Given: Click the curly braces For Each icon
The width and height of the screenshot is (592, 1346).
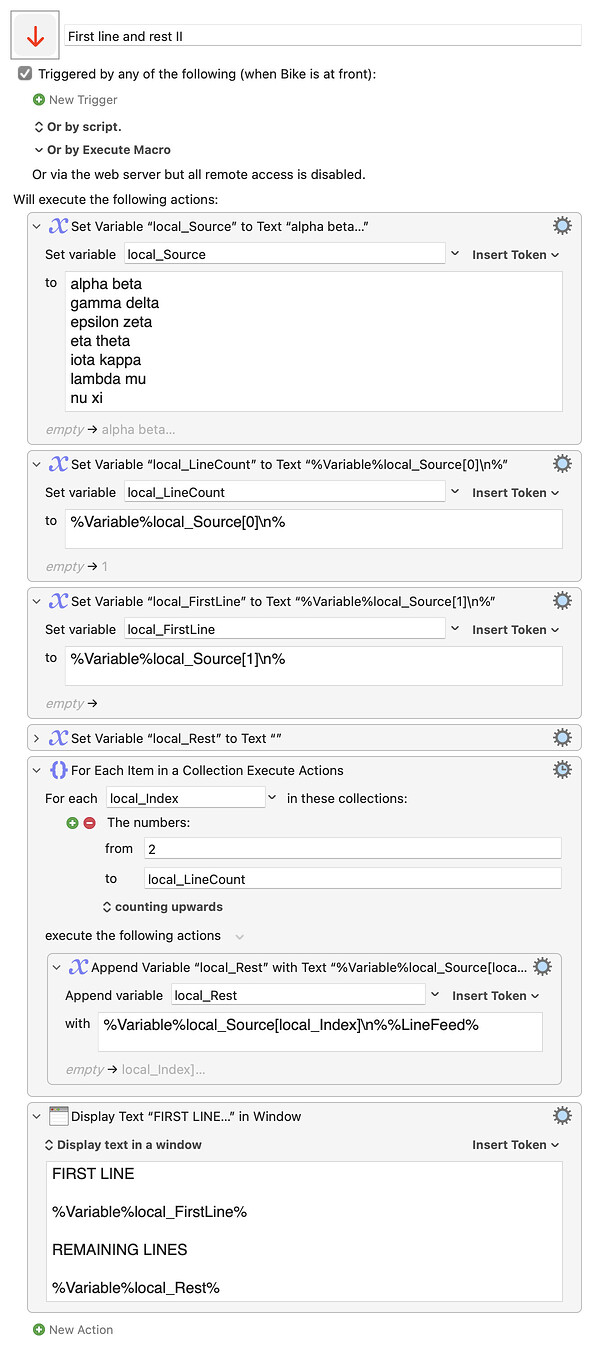Looking at the screenshot, I should [58, 770].
